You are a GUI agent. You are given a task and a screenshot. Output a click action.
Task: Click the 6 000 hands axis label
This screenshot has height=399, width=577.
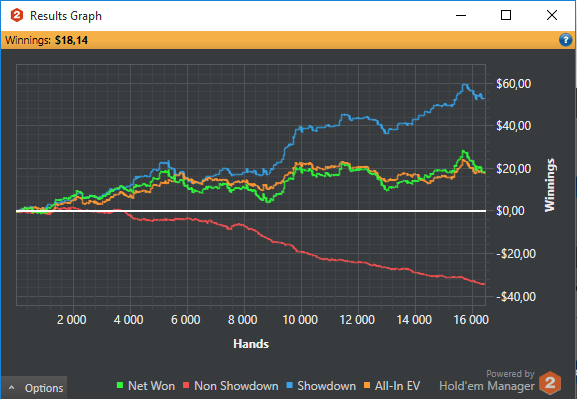pos(185,319)
